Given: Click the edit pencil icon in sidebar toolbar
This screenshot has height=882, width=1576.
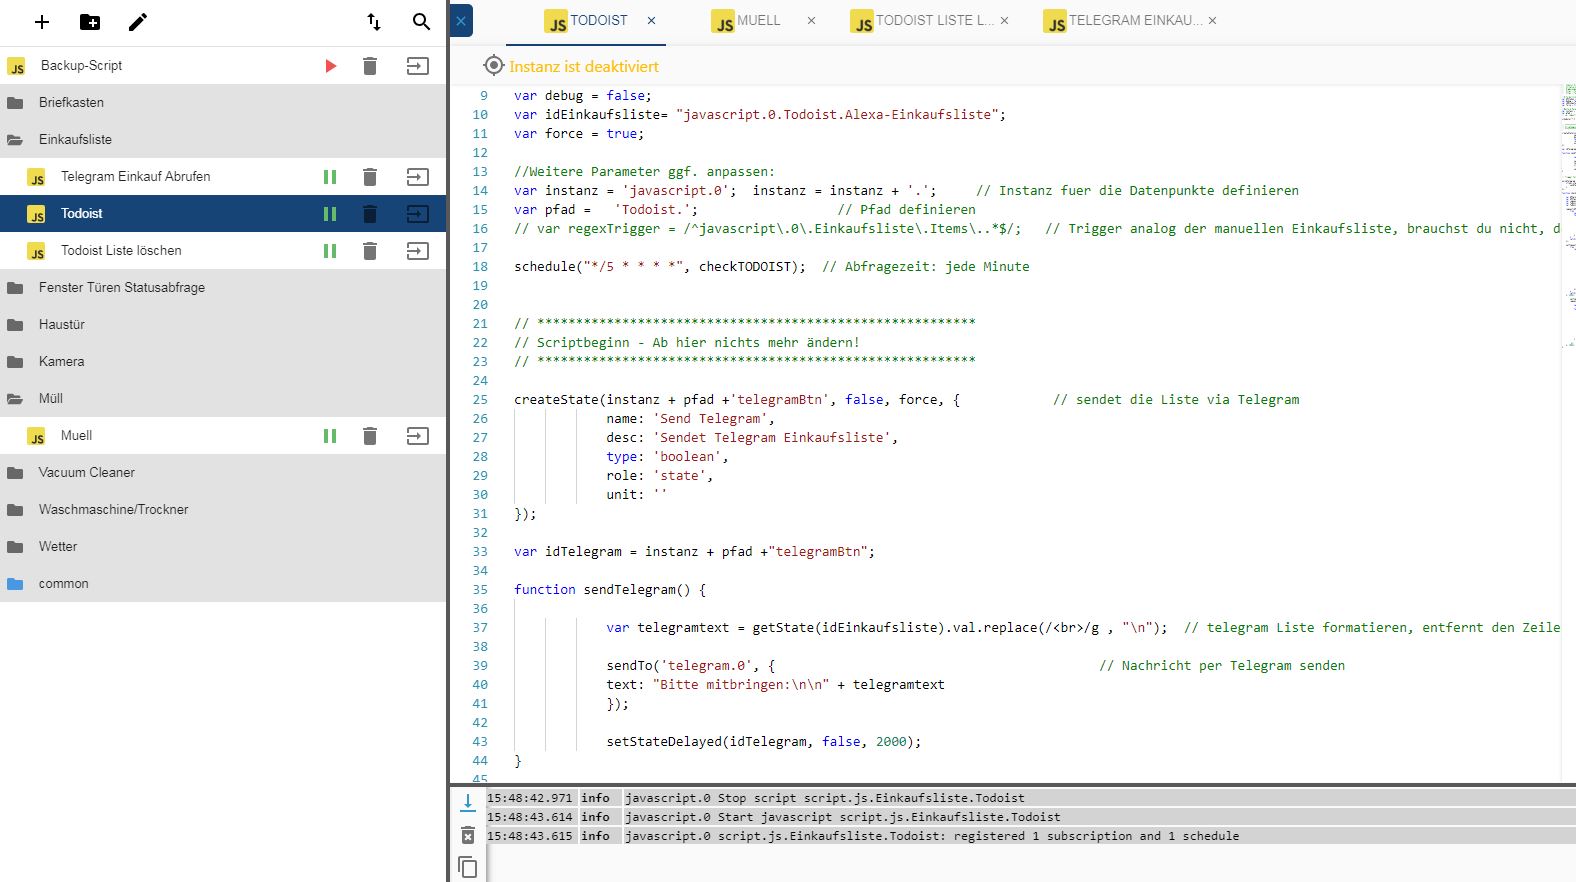Looking at the screenshot, I should 138,22.
